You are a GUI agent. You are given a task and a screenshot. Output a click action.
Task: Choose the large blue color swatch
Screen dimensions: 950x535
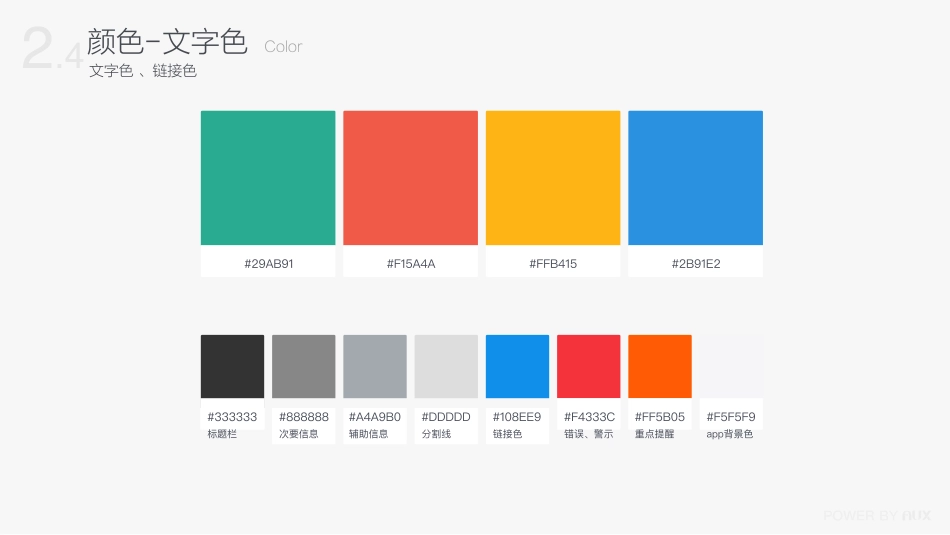point(695,178)
